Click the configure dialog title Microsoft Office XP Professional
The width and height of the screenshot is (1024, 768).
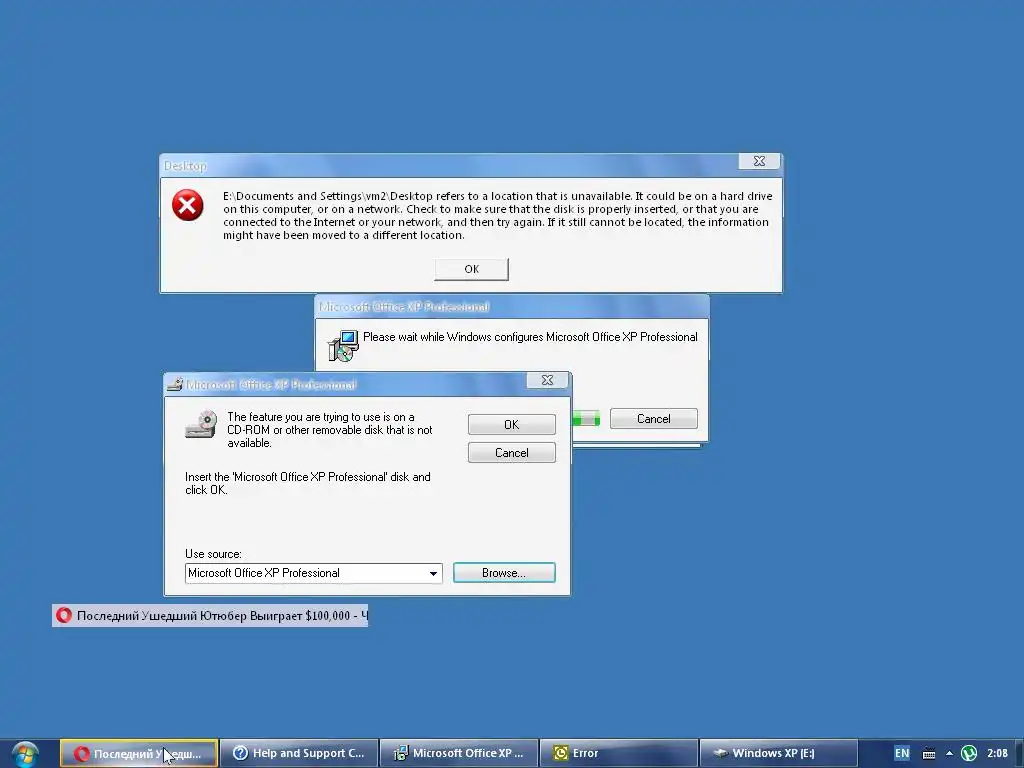tap(404, 307)
